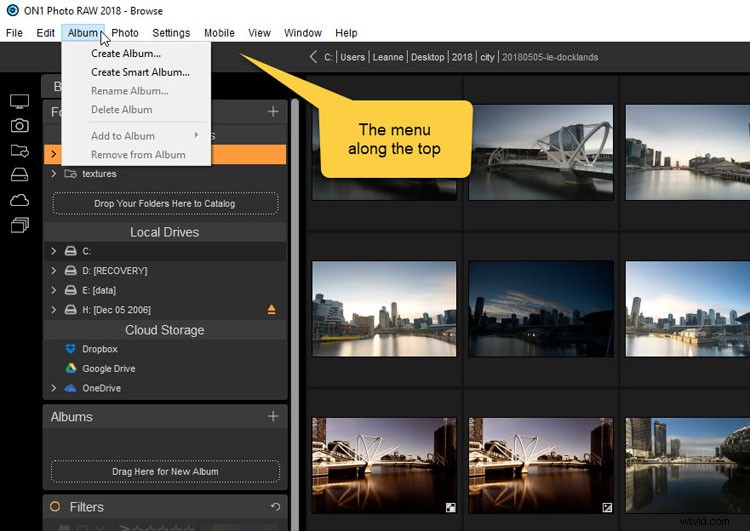Select the skyline thumbnail with yellow barrier
This screenshot has width=750, height=531.
coord(384,309)
